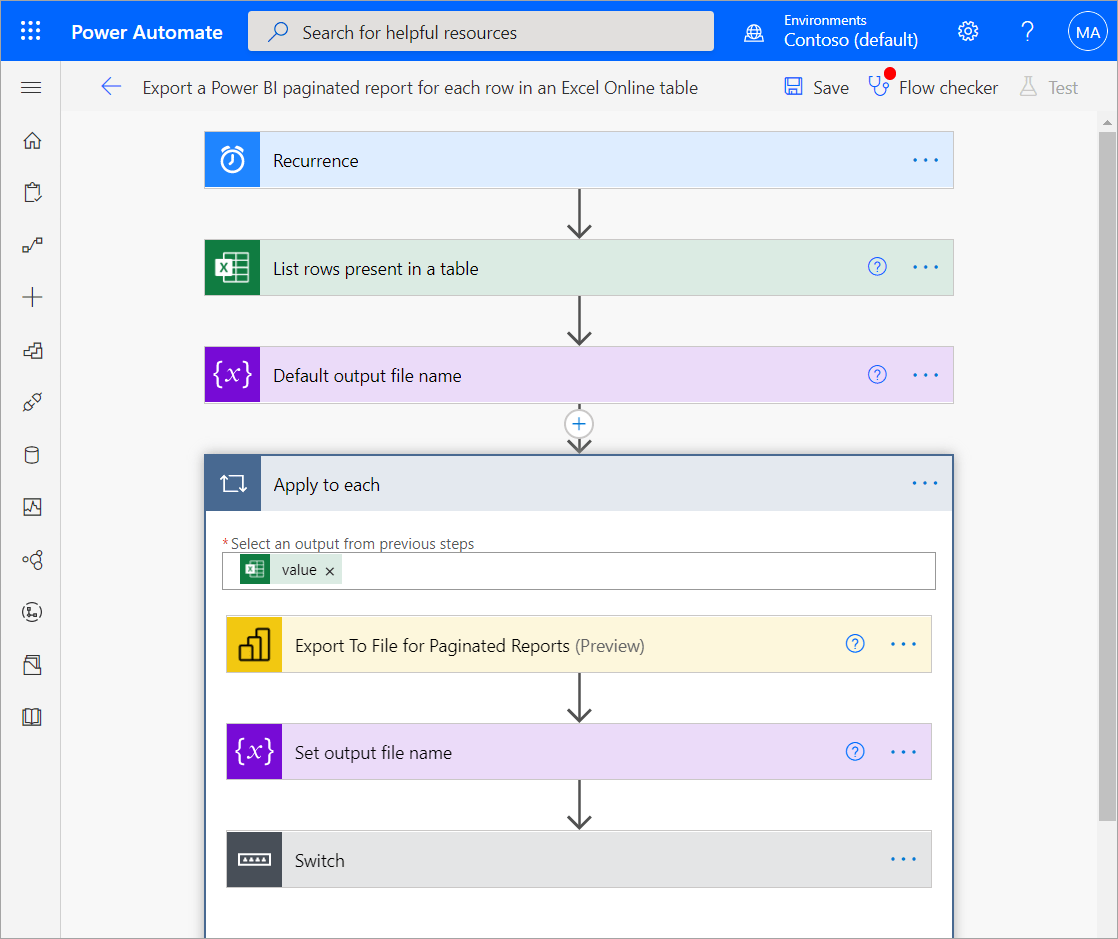Screen dimensions: 1118x939
Task: Open the Recurrence card ellipsis menu
Action: tap(925, 160)
